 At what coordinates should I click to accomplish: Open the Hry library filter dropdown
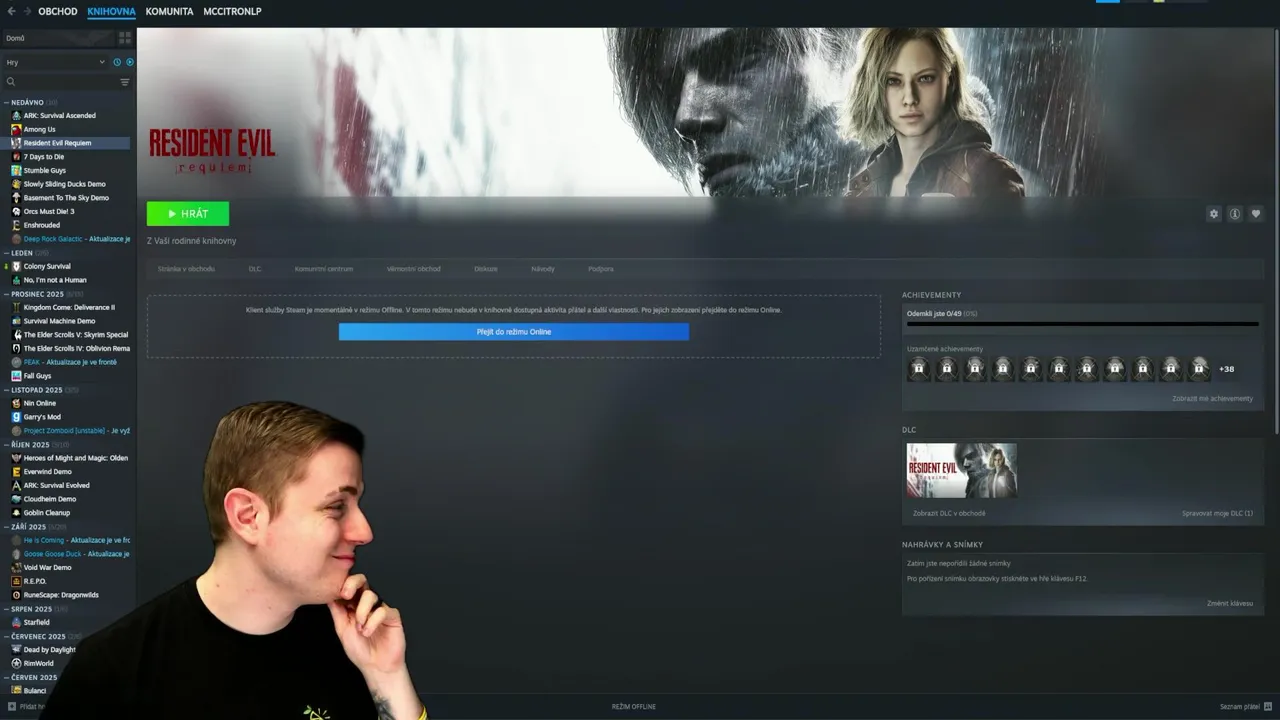55,62
